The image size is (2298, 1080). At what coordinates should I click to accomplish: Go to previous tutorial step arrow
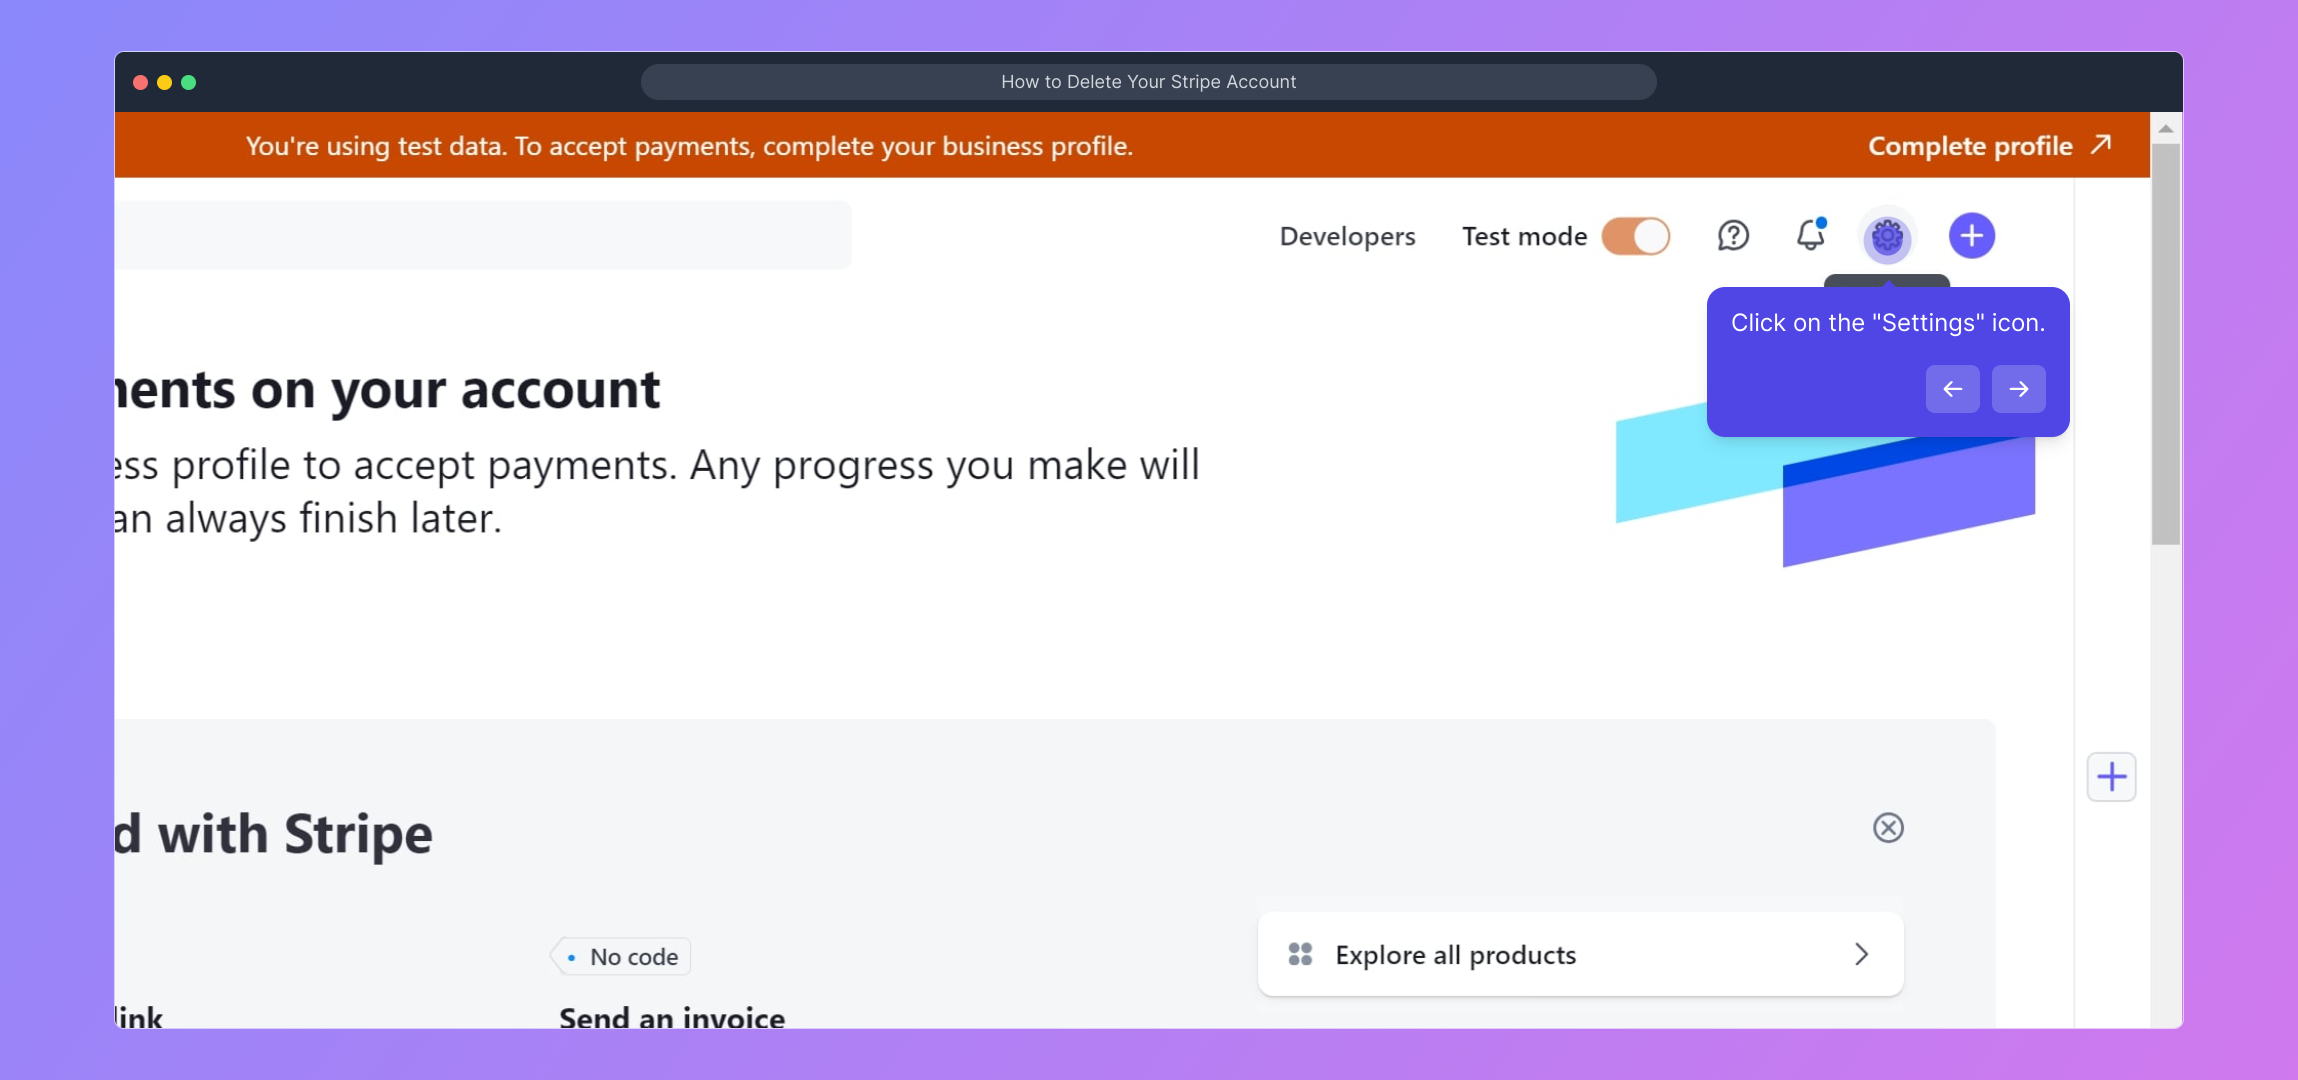(x=1952, y=389)
